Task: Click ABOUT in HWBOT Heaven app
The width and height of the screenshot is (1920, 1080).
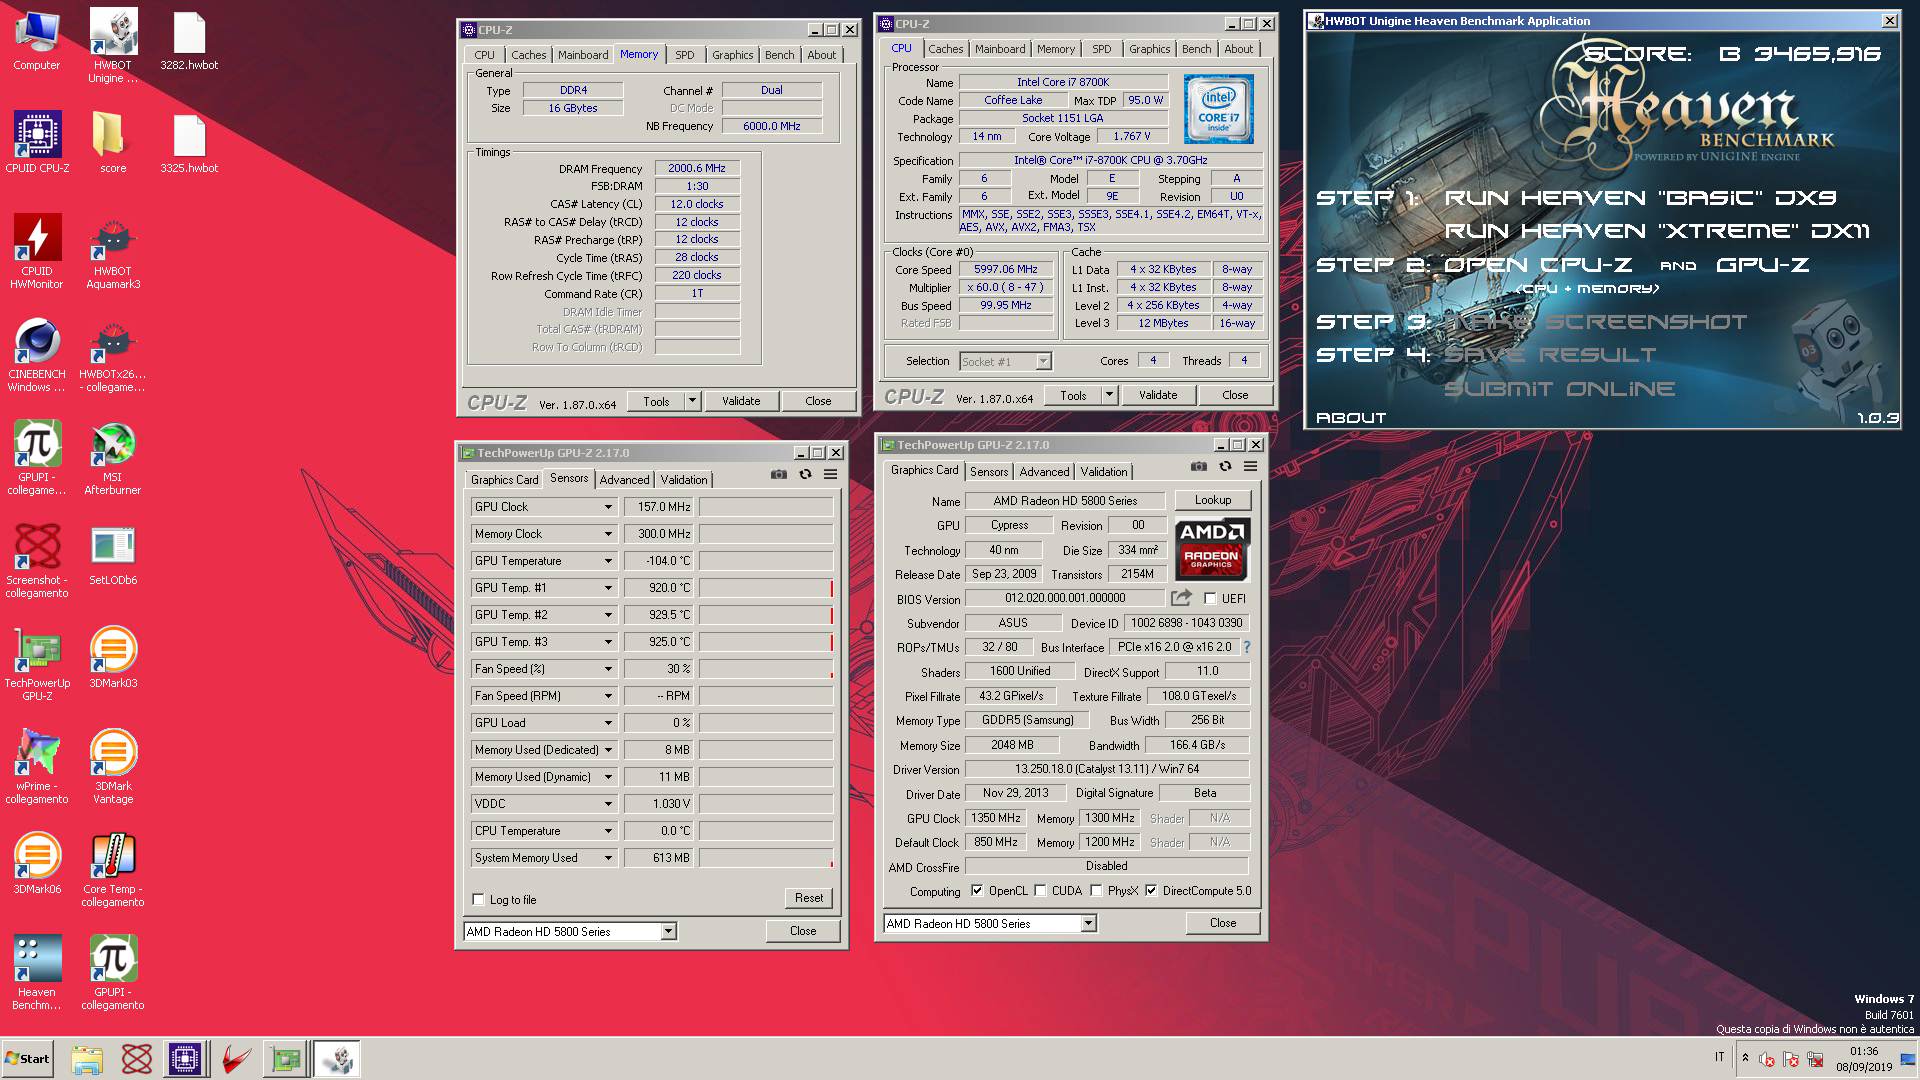Action: pyautogui.click(x=1351, y=418)
